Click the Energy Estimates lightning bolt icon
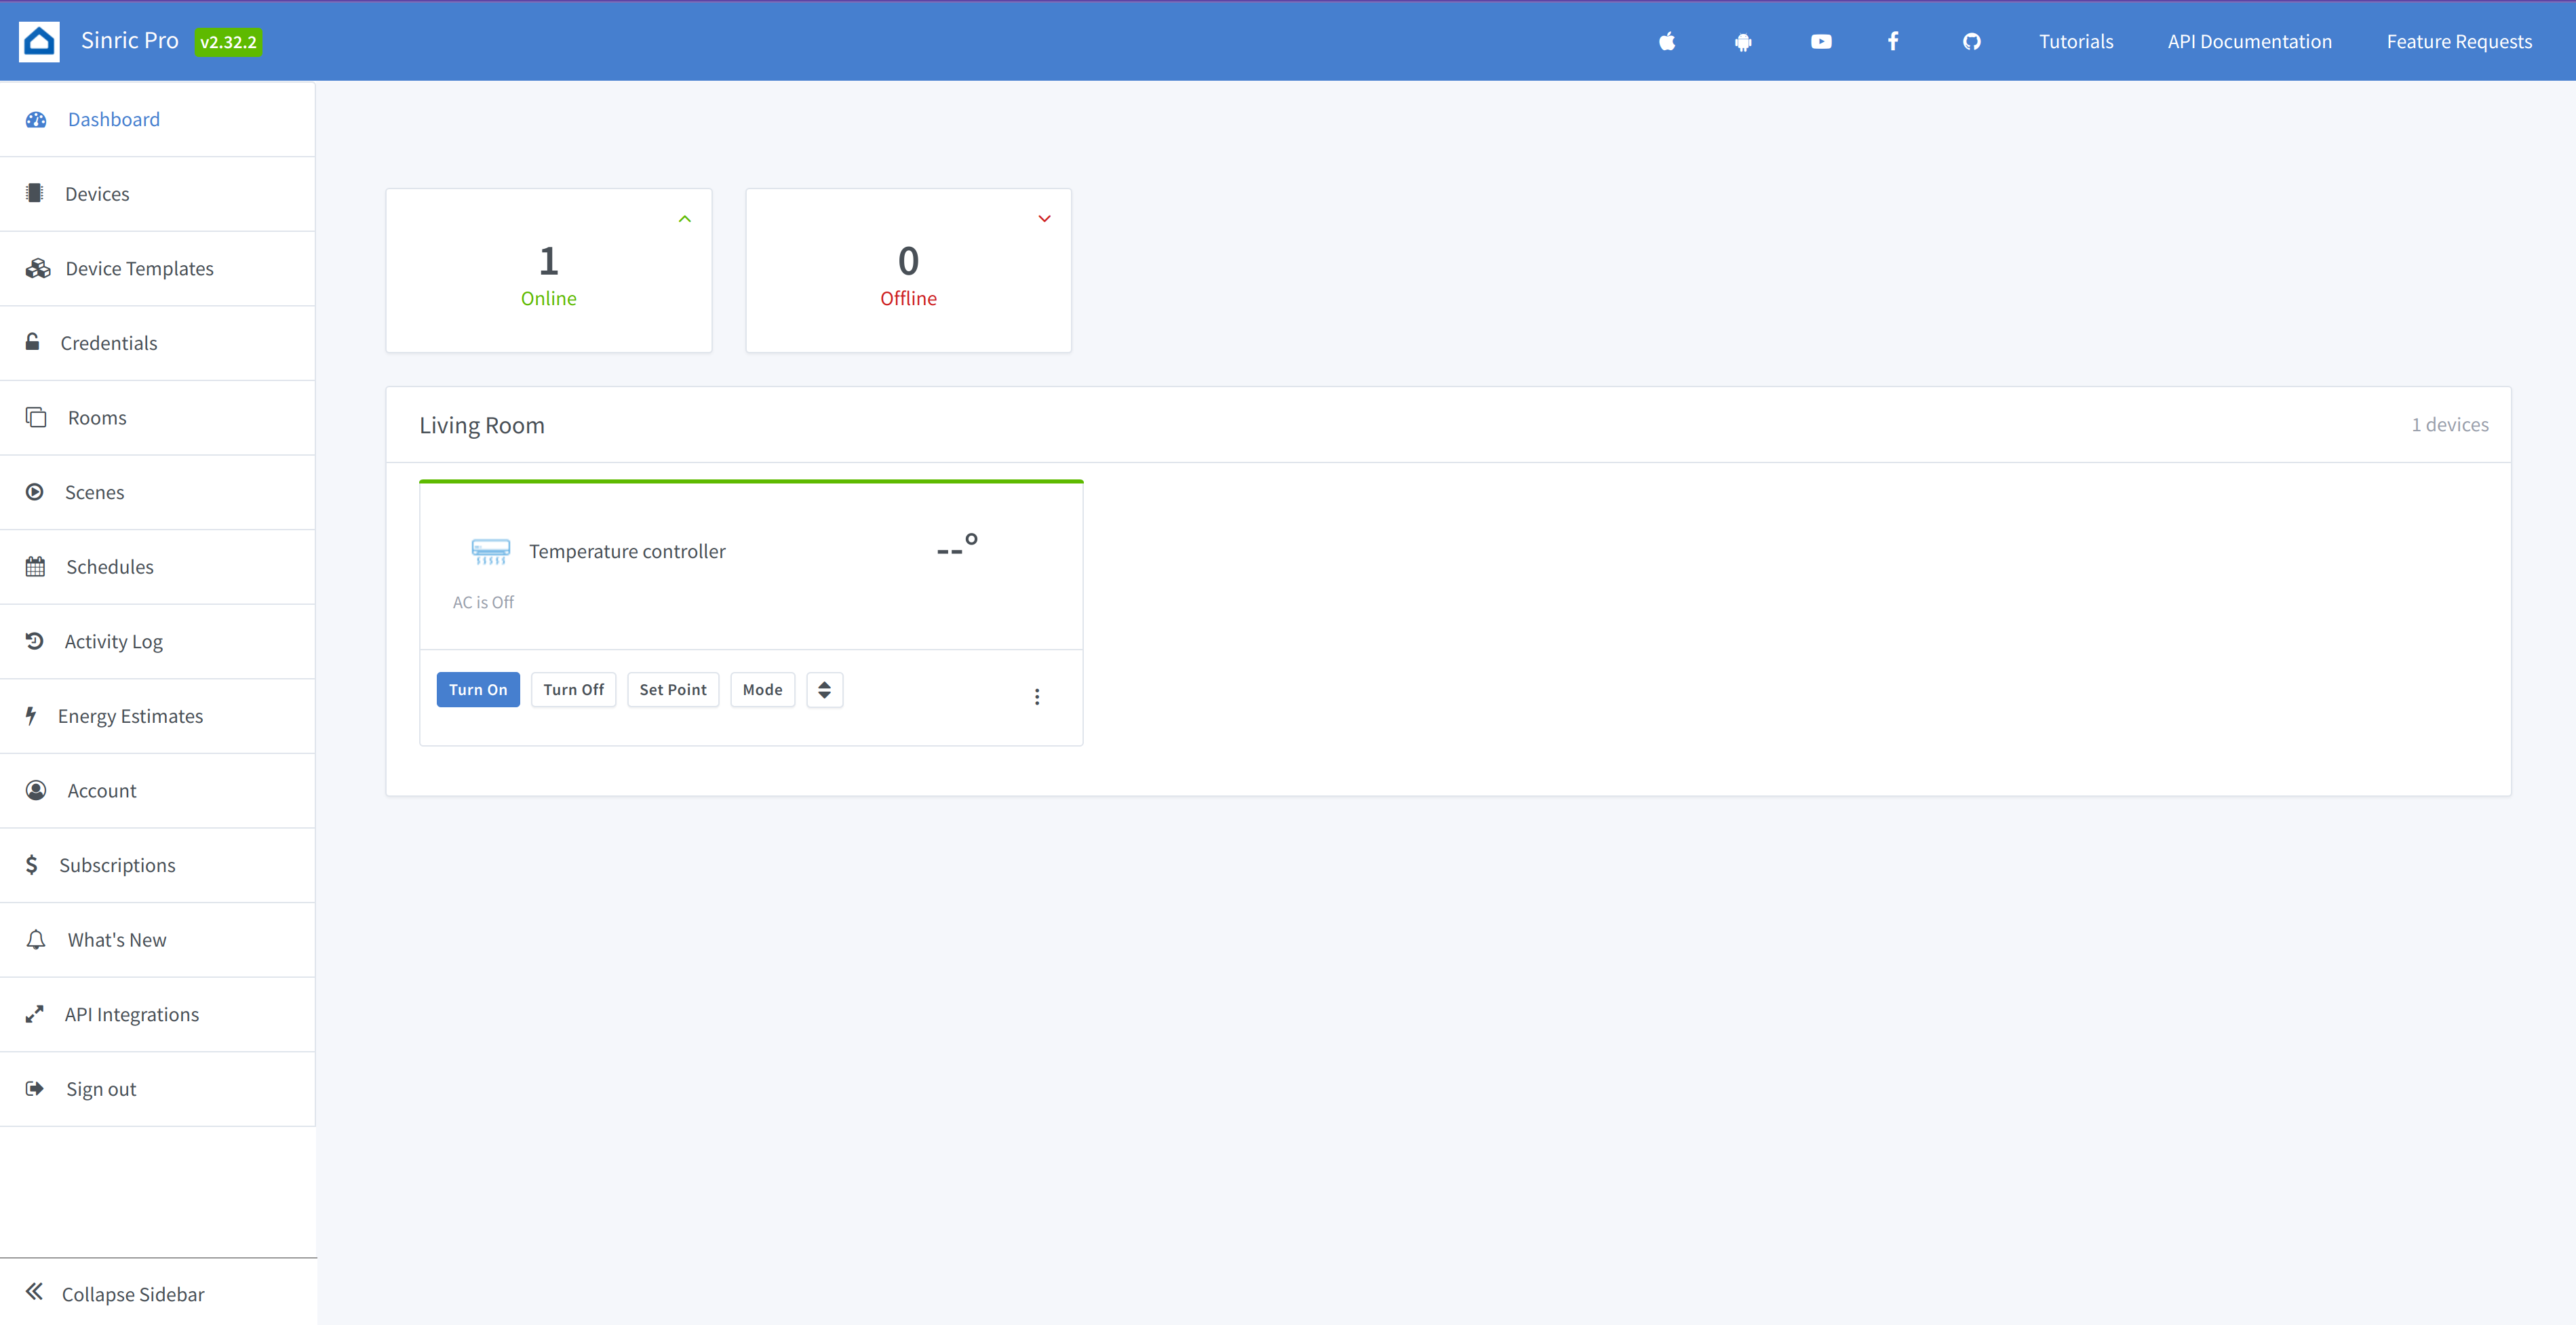This screenshot has height=1325, width=2576. coord(31,715)
